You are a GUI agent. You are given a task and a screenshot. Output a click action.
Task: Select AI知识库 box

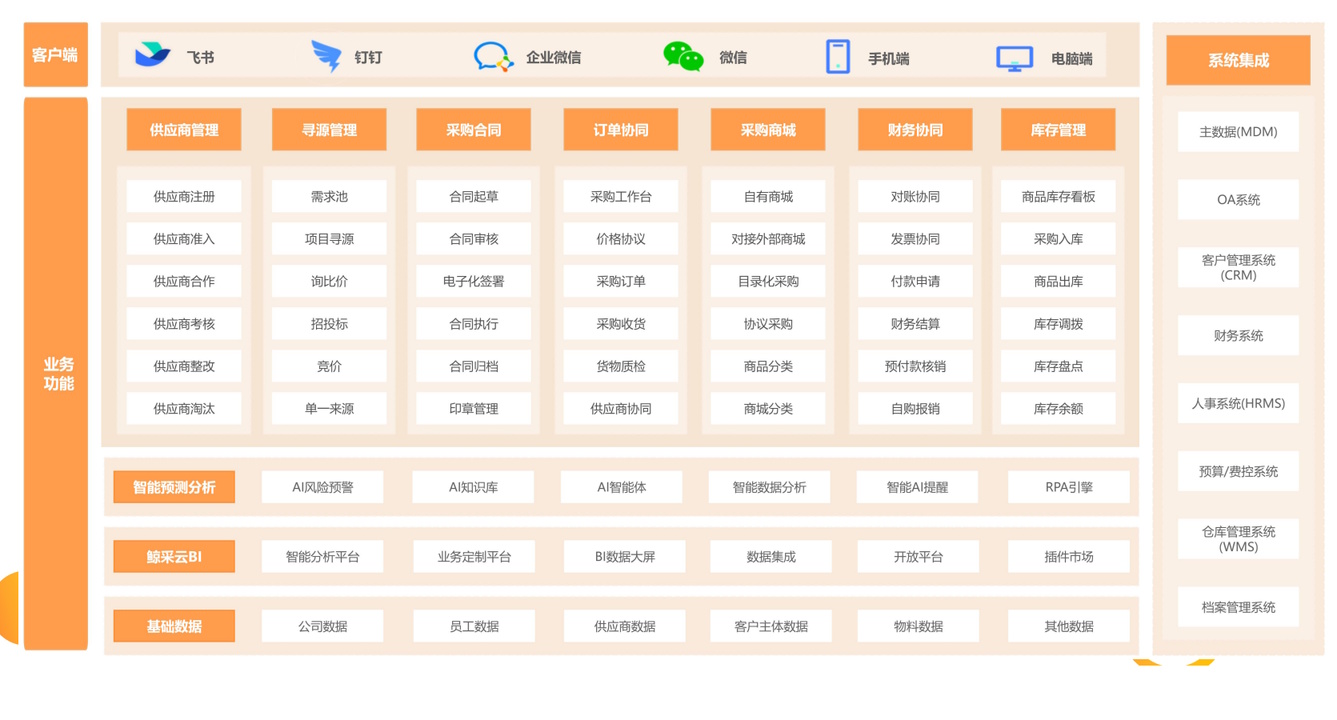pyautogui.click(x=473, y=487)
